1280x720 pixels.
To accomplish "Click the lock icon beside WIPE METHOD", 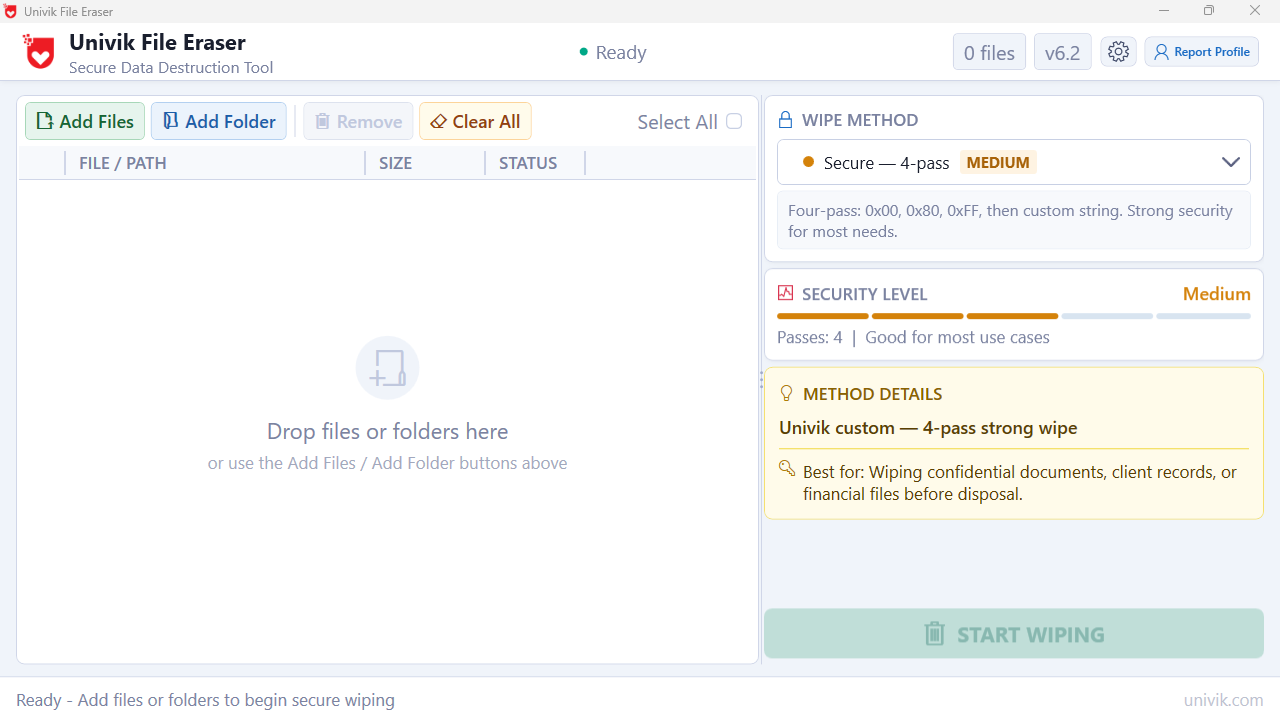I will pos(786,119).
